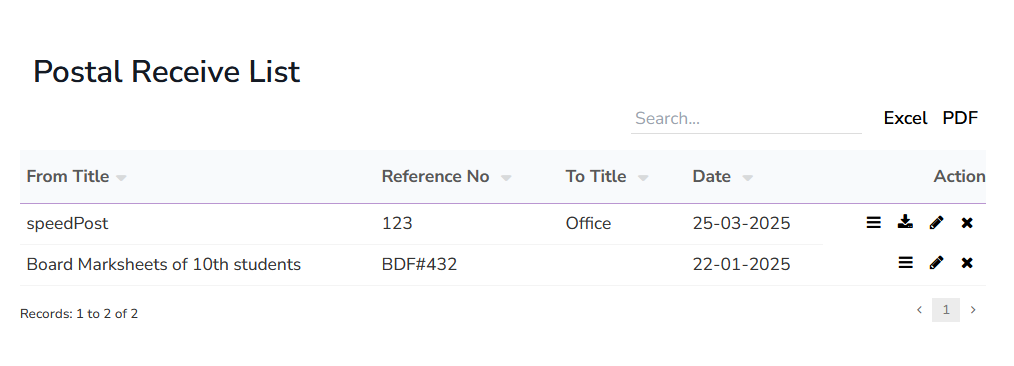Go to the previous page arrow
Screen dimensions: 1014x366
pos(919,310)
